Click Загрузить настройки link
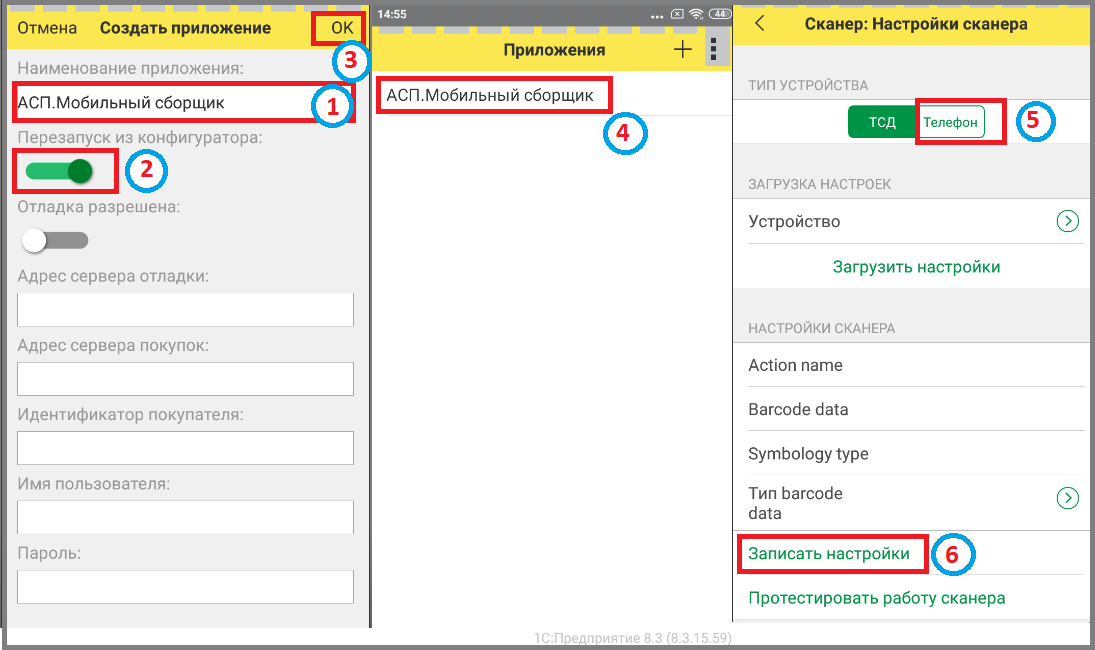 tap(916, 267)
